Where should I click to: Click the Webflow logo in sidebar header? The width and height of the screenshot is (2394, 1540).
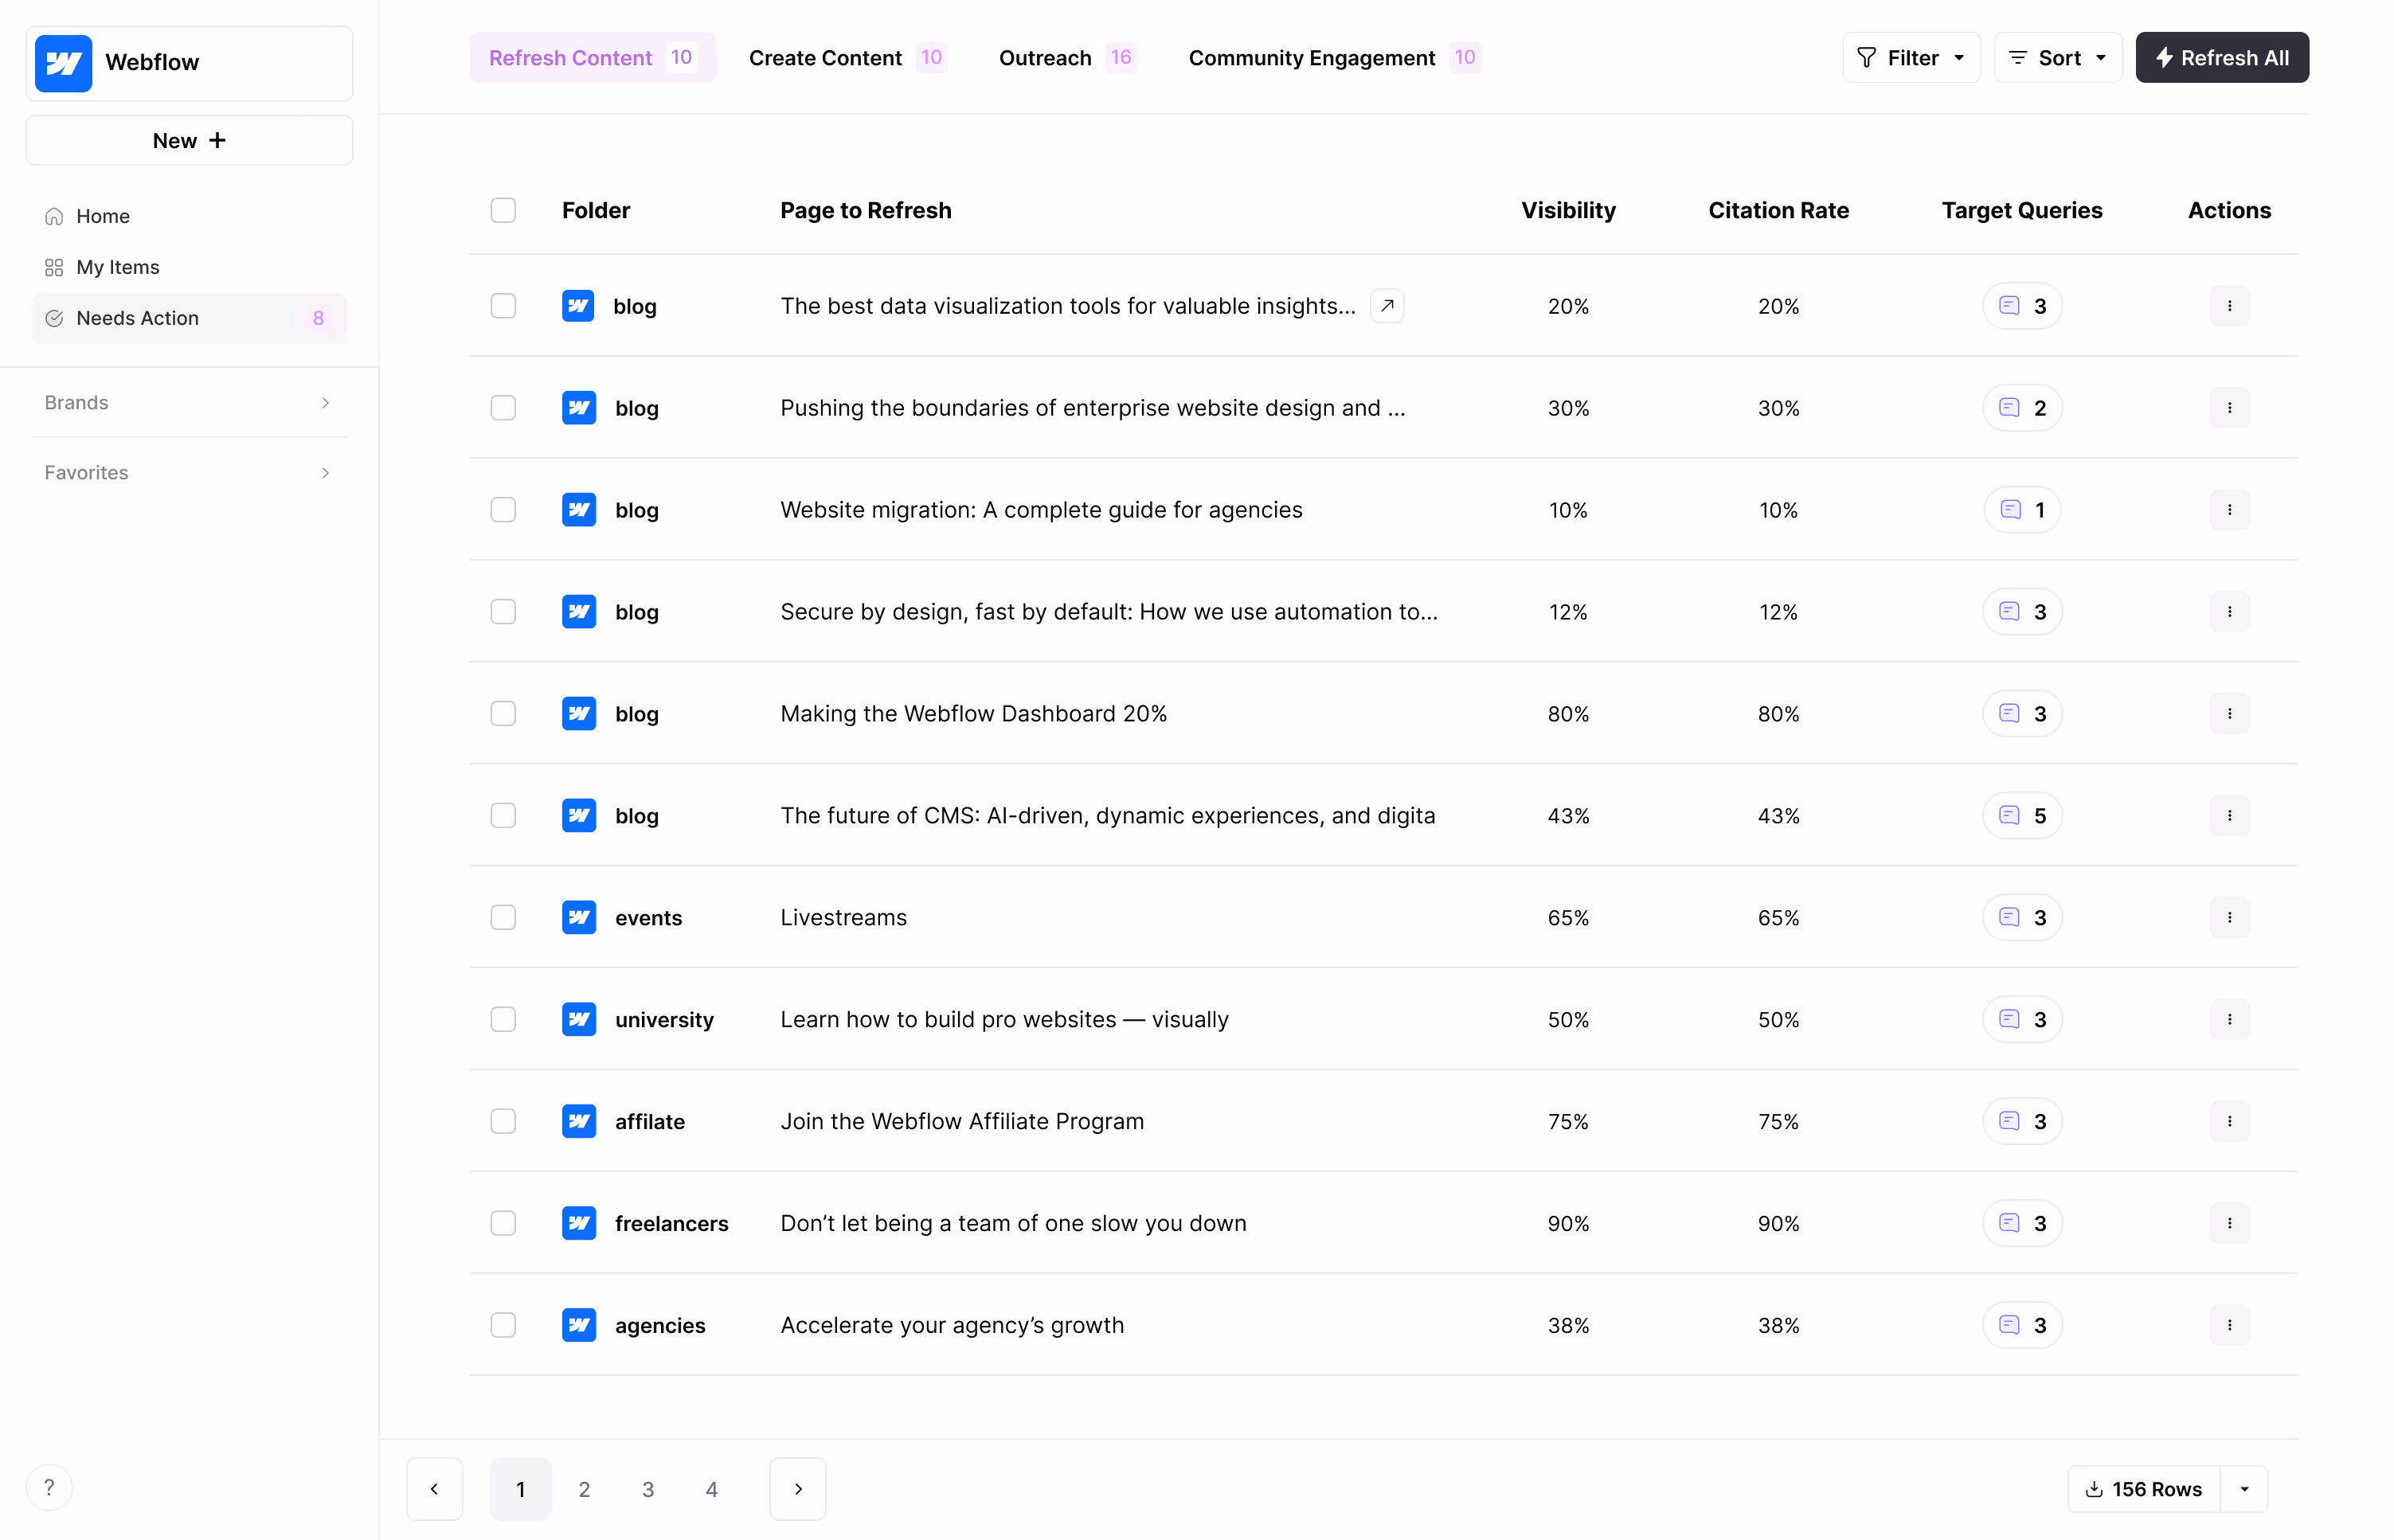coord(63,63)
